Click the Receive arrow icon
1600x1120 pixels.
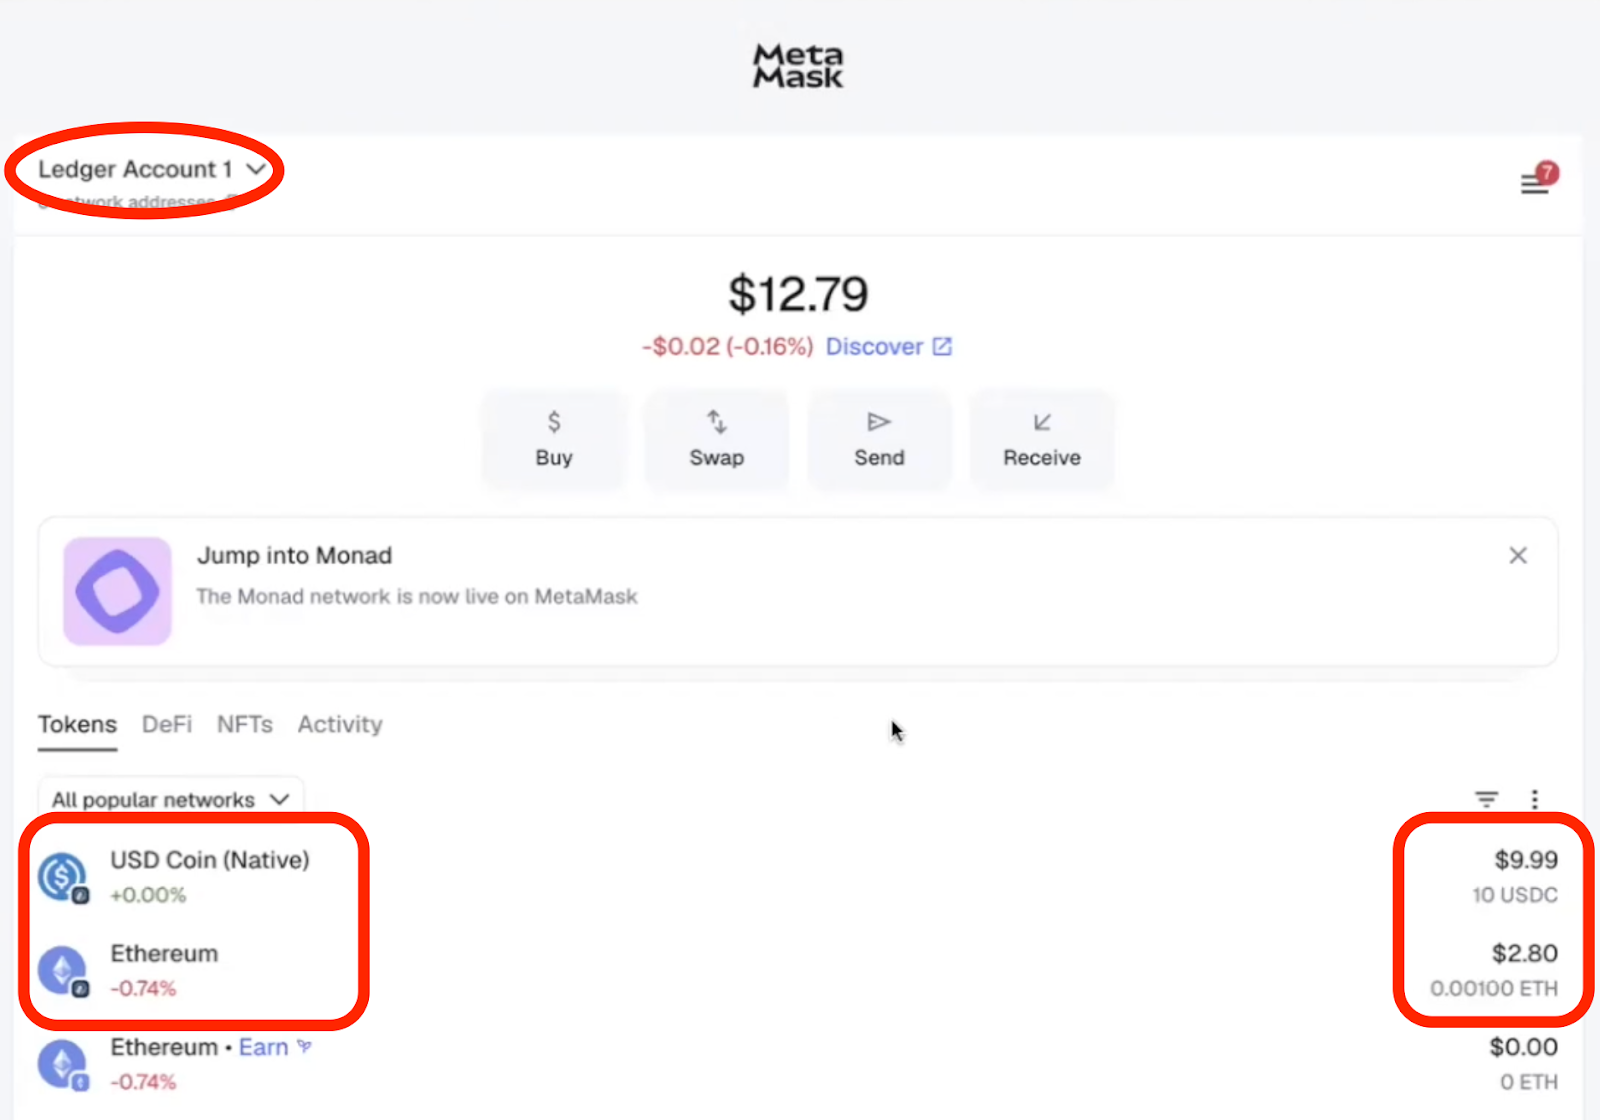point(1042,422)
